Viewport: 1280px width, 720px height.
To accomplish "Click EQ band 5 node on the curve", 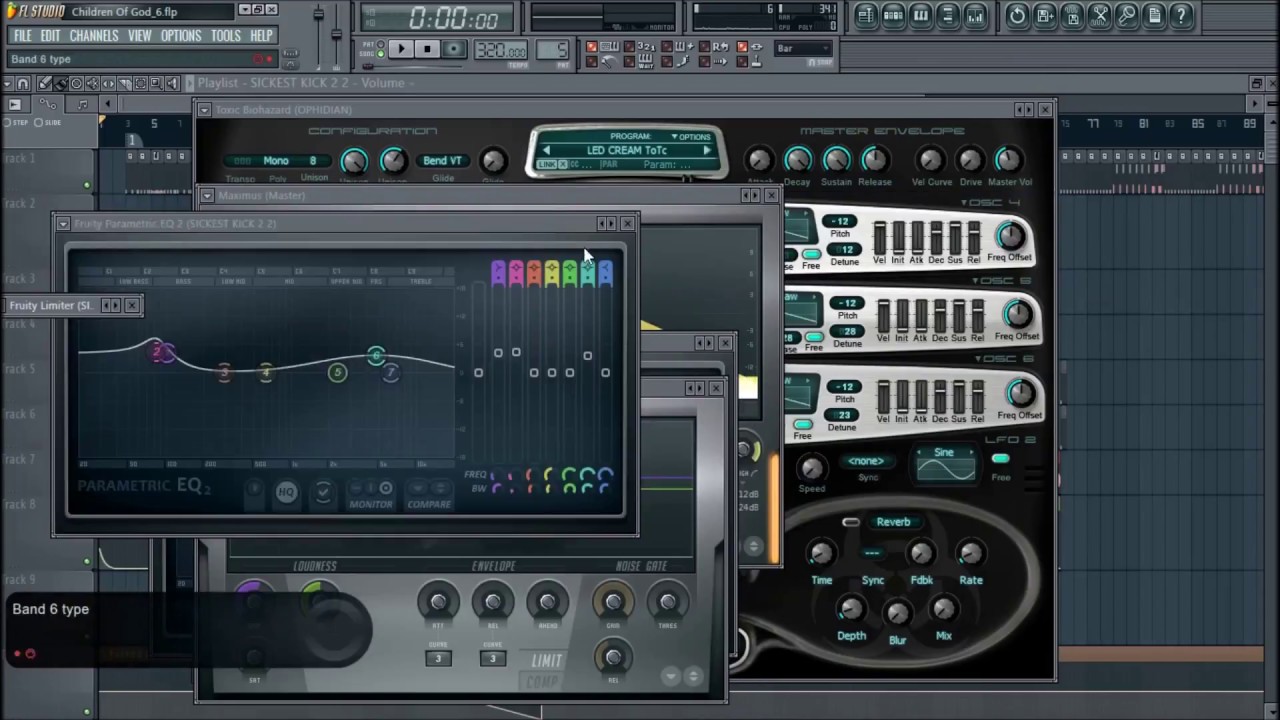I will (337, 372).
